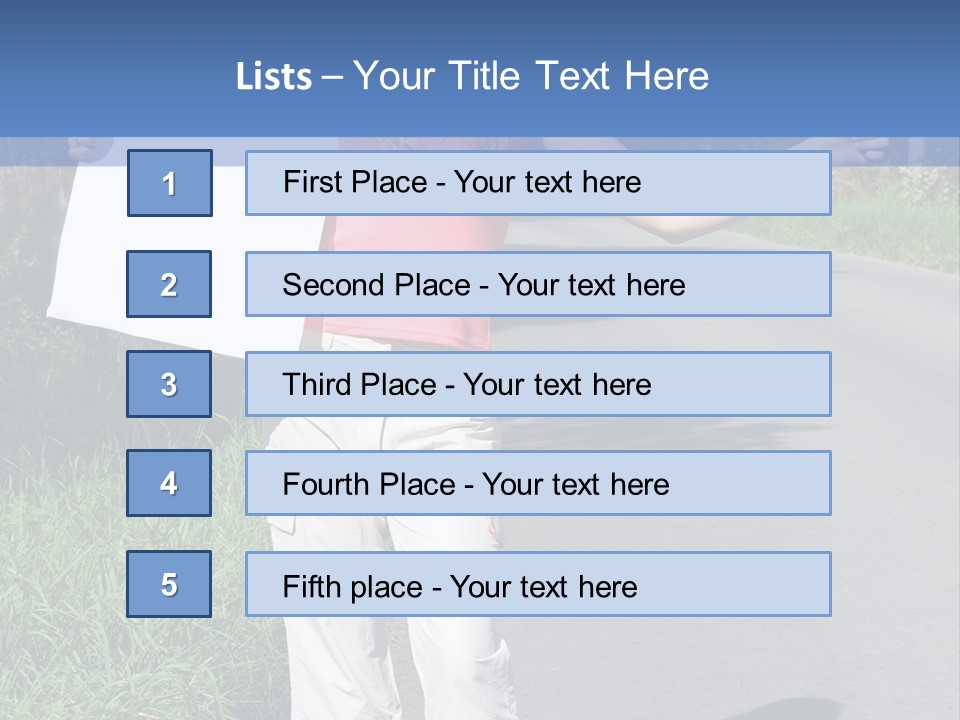Click the number 3 square

(169, 384)
